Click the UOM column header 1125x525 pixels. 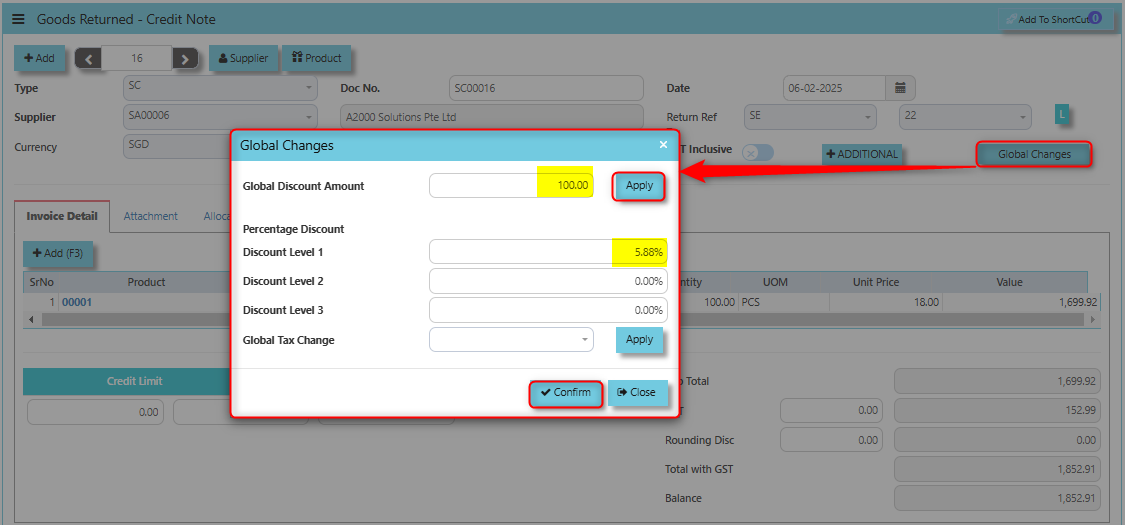click(776, 282)
